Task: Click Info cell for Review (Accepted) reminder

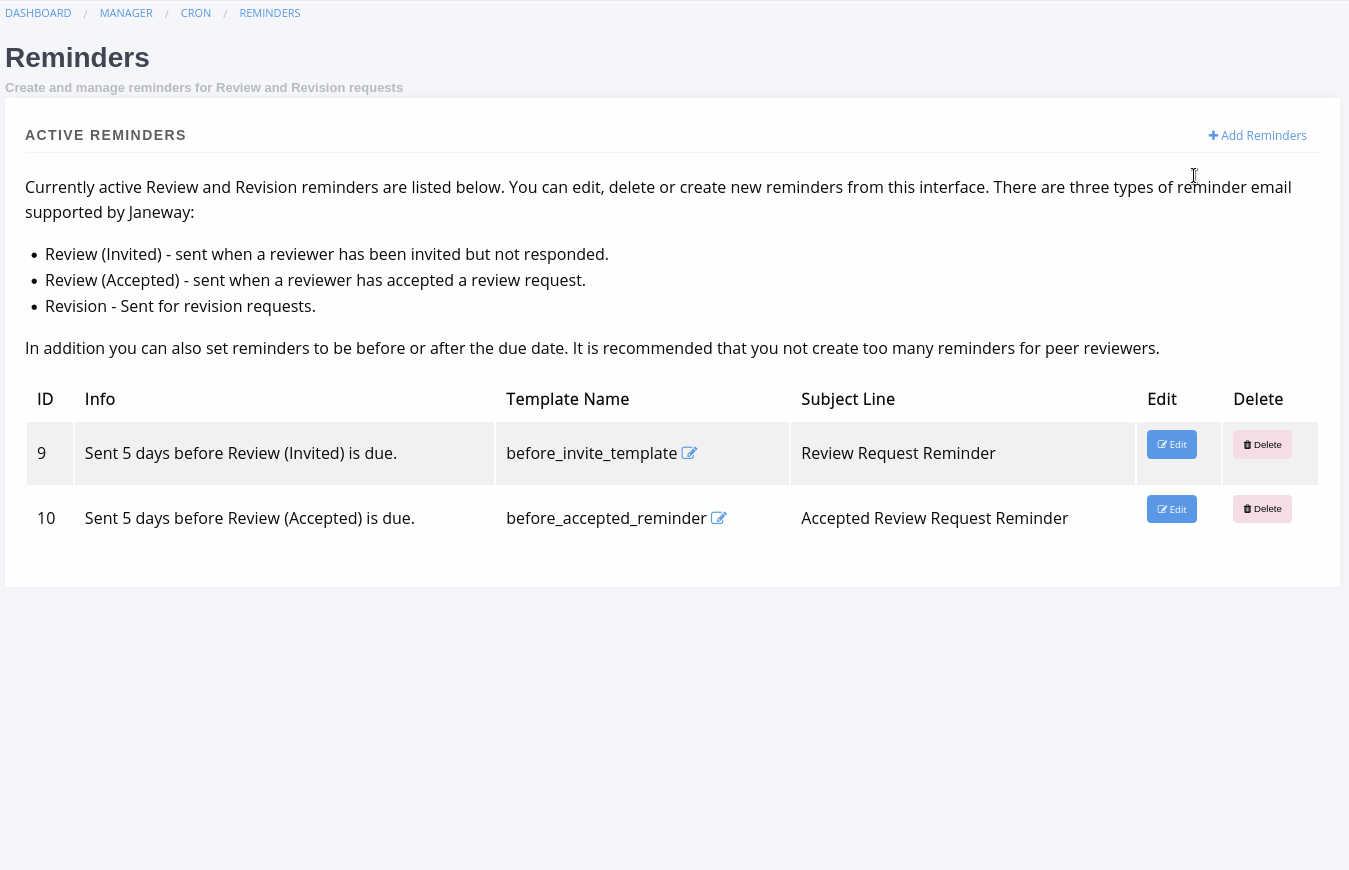Action: click(249, 518)
